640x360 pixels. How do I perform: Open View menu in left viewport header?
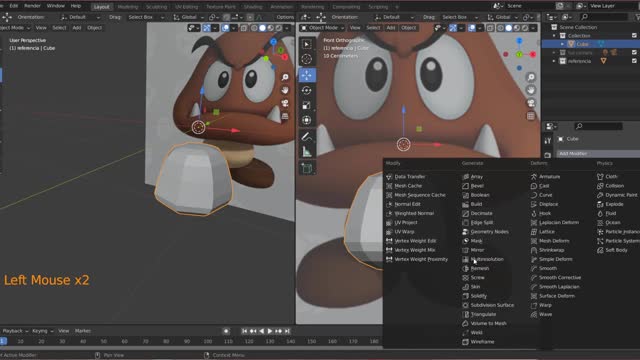click(x=41, y=28)
